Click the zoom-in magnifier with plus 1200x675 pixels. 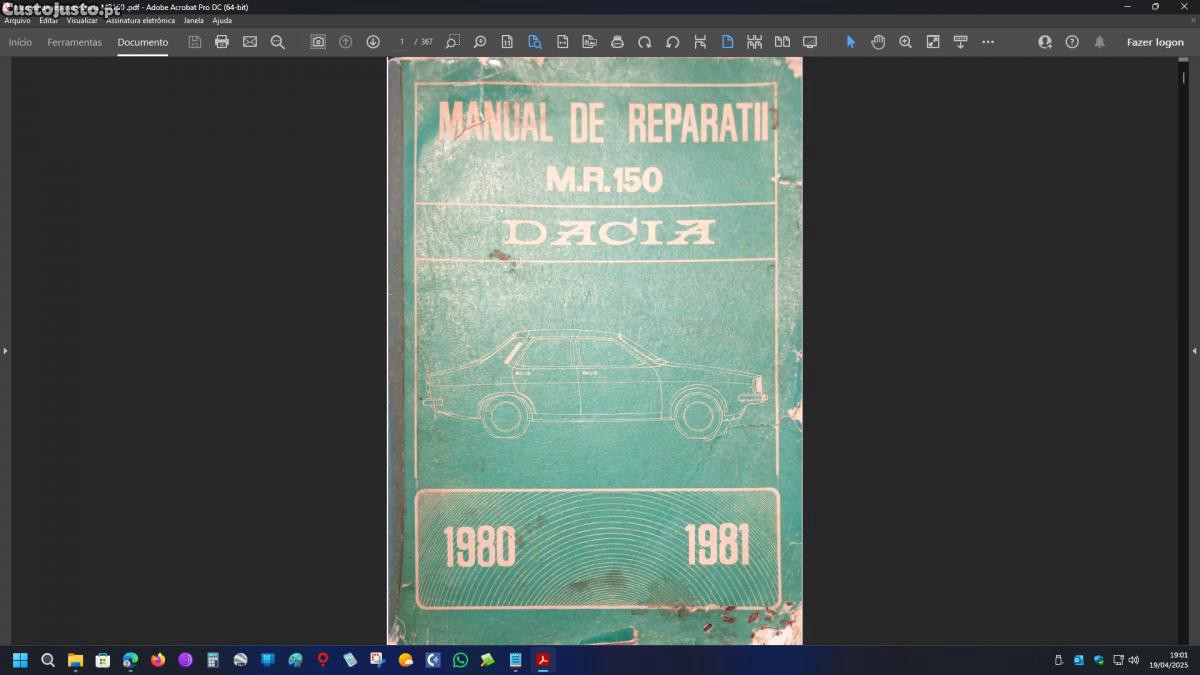click(905, 42)
